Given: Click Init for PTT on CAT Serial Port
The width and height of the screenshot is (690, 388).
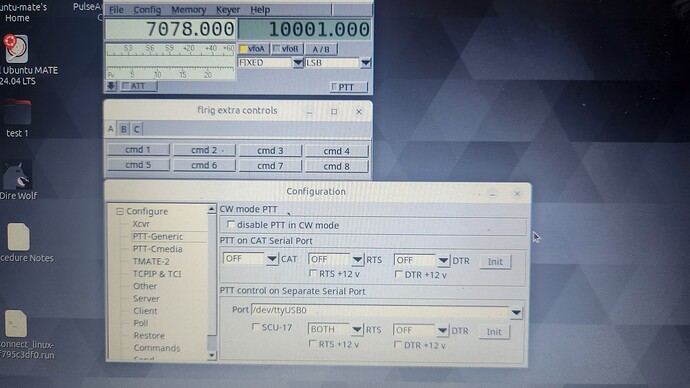Looking at the screenshot, I should (495, 261).
